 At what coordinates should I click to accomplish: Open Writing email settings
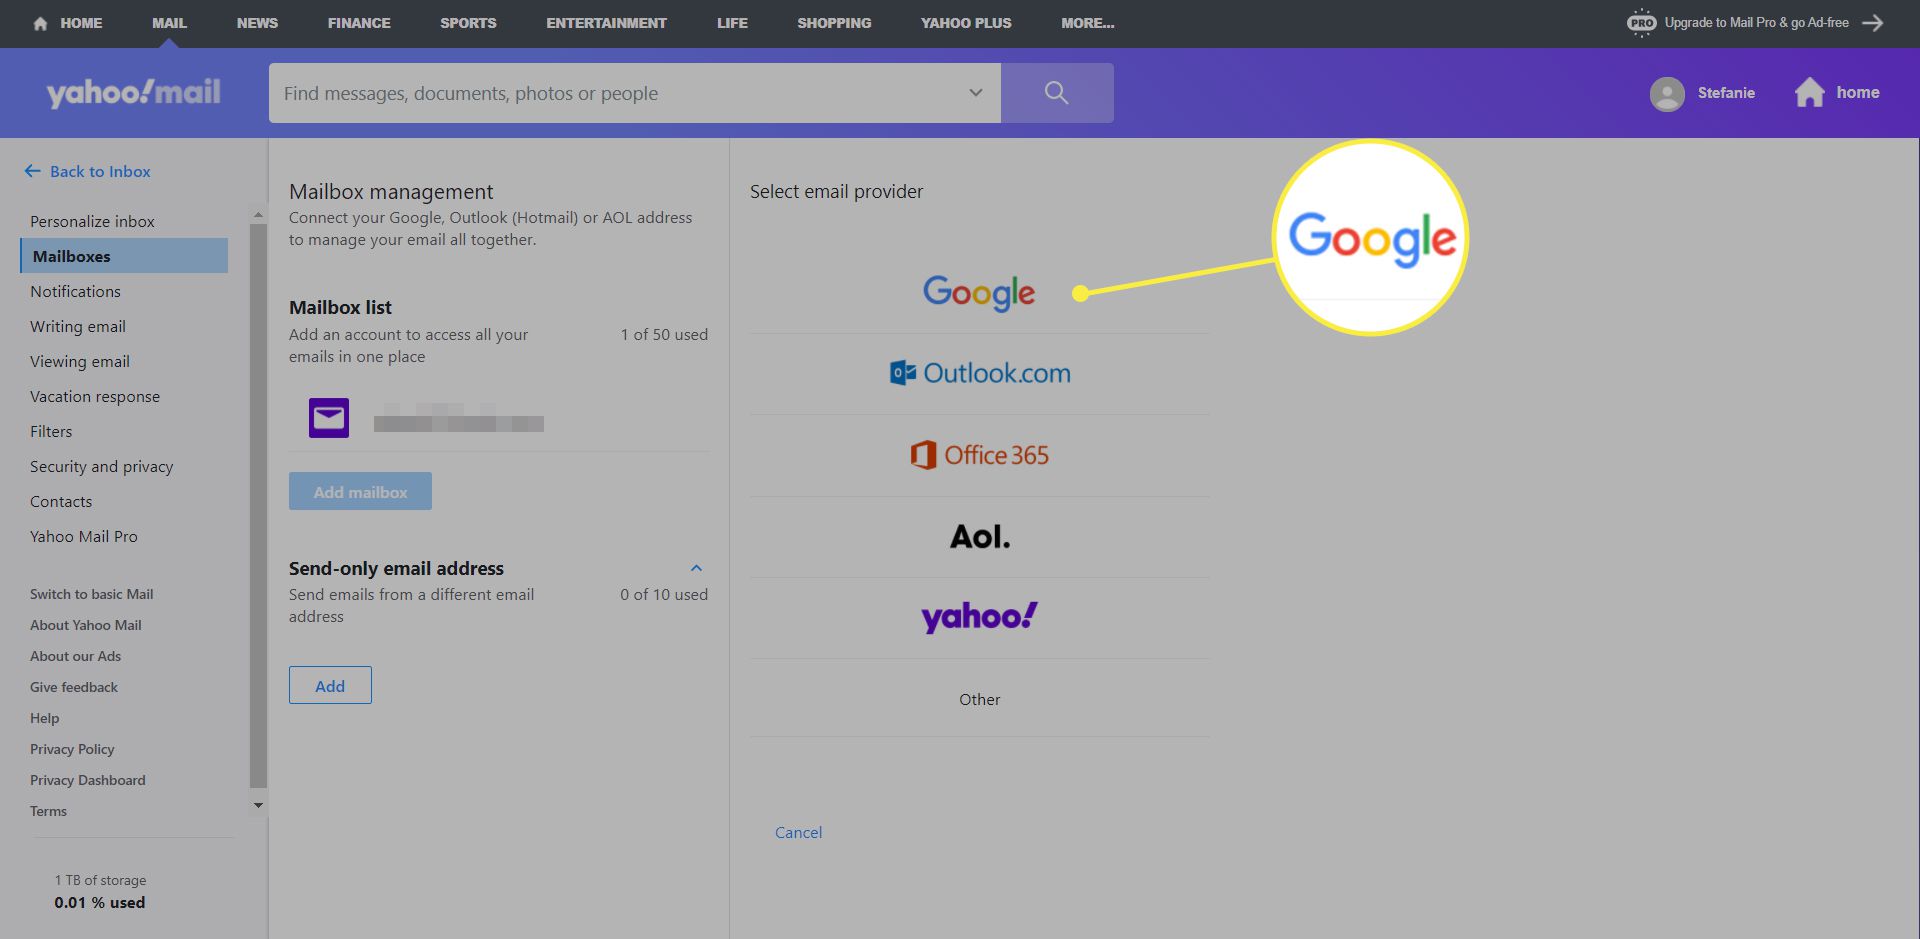coord(78,326)
